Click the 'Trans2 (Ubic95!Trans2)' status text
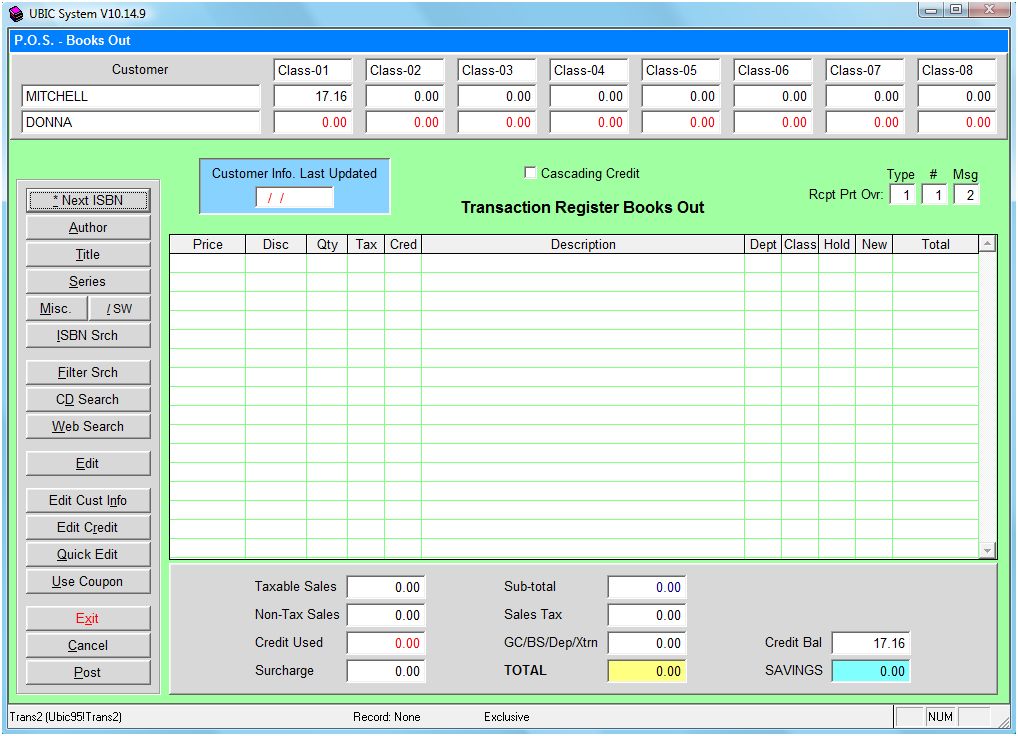 [x=66, y=717]
